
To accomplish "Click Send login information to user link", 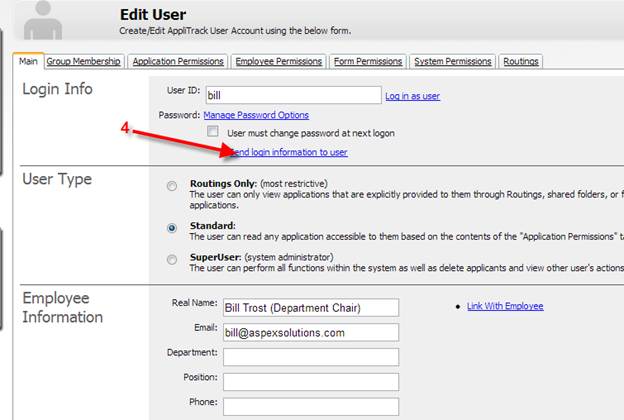I will pos(288,152).
